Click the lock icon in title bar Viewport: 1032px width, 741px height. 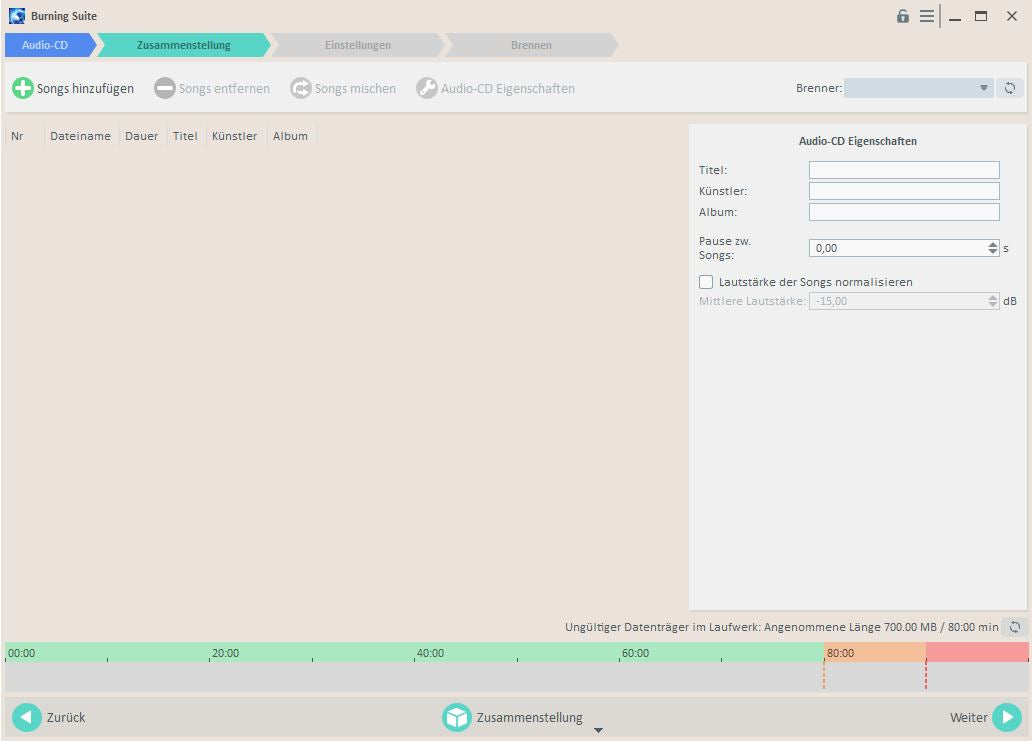903,16
